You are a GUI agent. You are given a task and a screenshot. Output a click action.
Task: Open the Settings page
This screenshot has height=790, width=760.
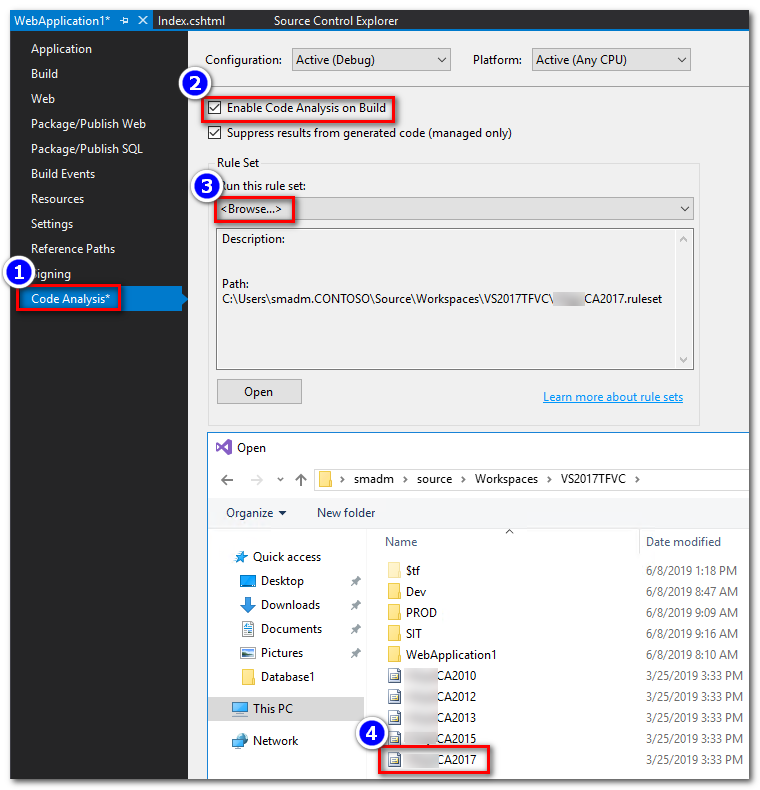click(x=52, y=224)
